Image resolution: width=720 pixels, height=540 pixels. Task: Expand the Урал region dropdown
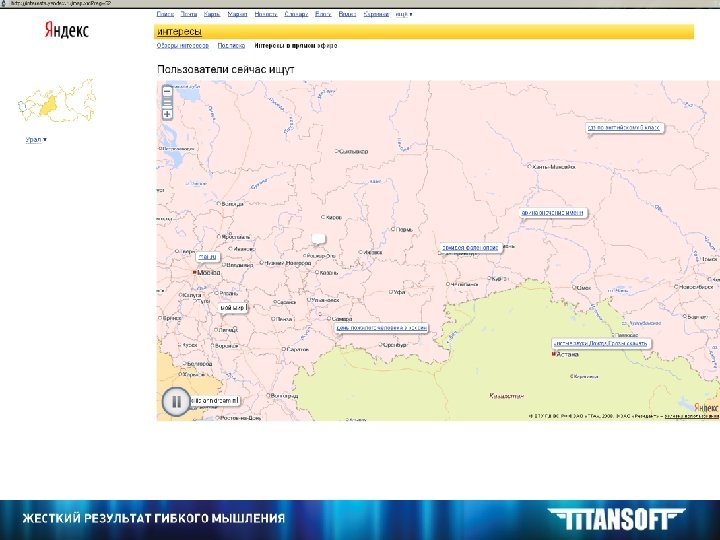36,140
